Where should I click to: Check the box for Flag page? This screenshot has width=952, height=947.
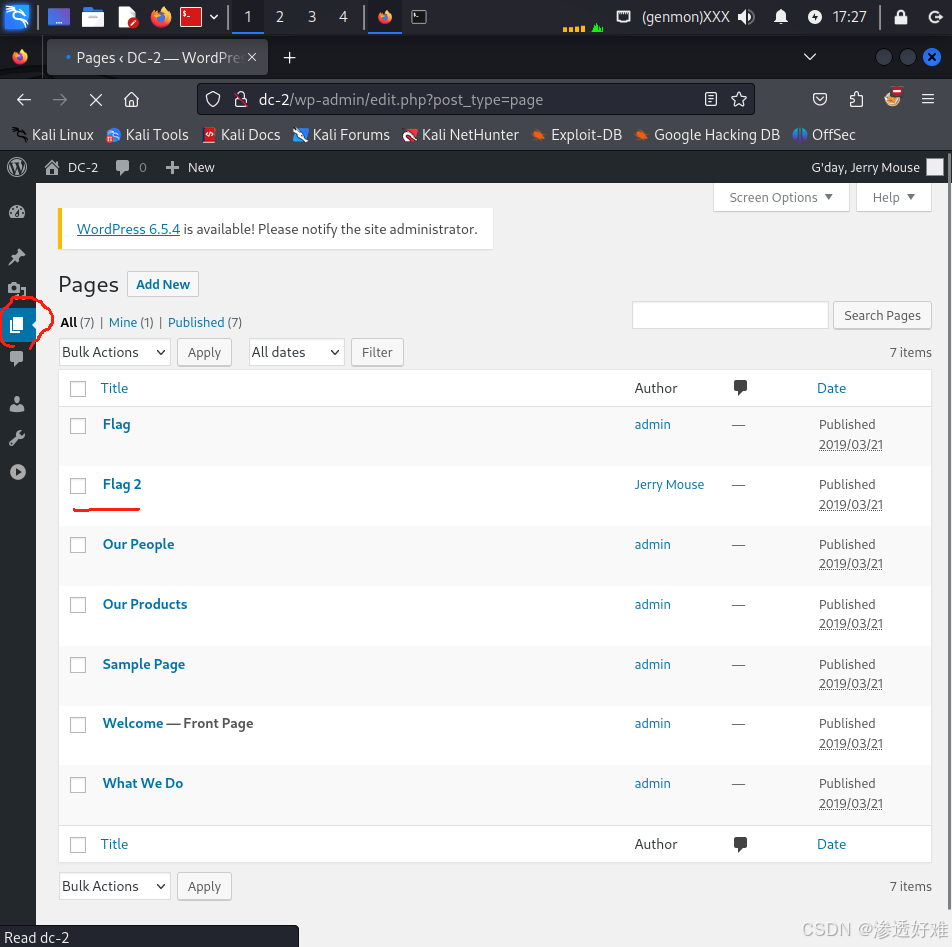coord(78,426)
